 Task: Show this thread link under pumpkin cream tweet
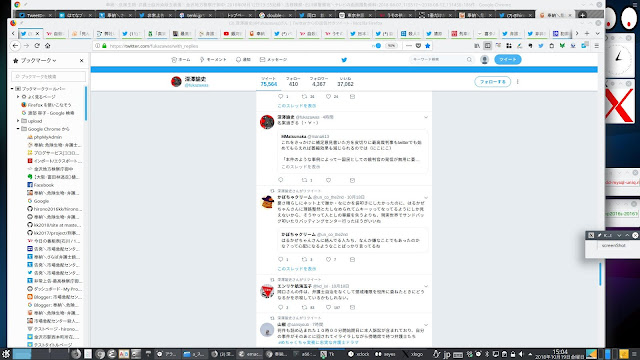pos(297,269)
